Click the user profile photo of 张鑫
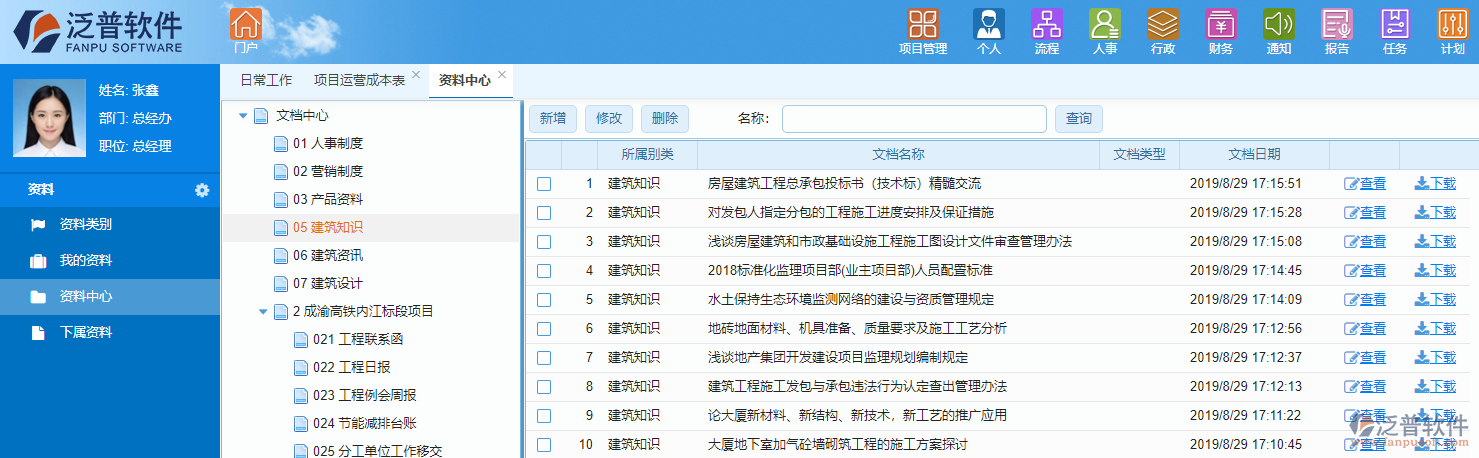1479x458 pixels. pyautogui.click(x=49, y=119)
